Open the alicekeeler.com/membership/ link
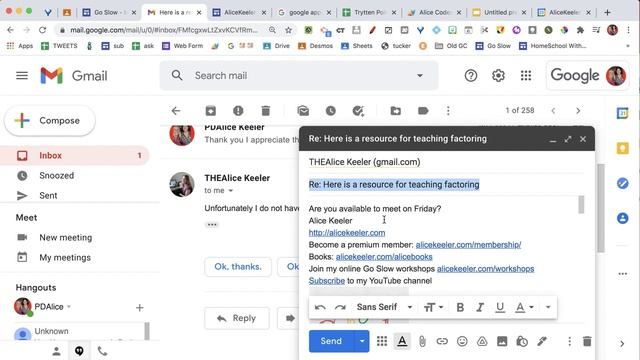640x360 pixels. coord(468,245)
